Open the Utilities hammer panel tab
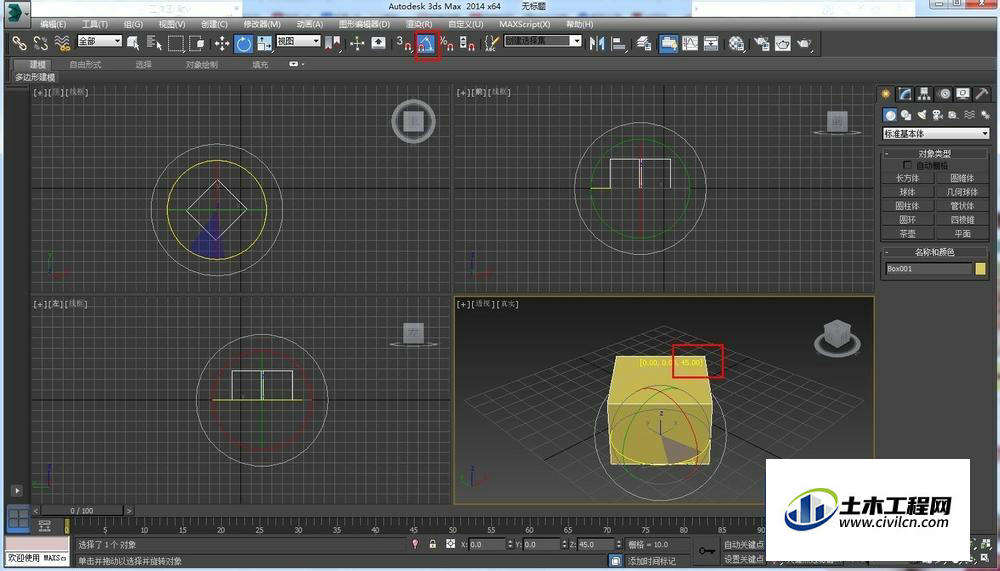This screenshot has width=1000, height=571. 982,94
